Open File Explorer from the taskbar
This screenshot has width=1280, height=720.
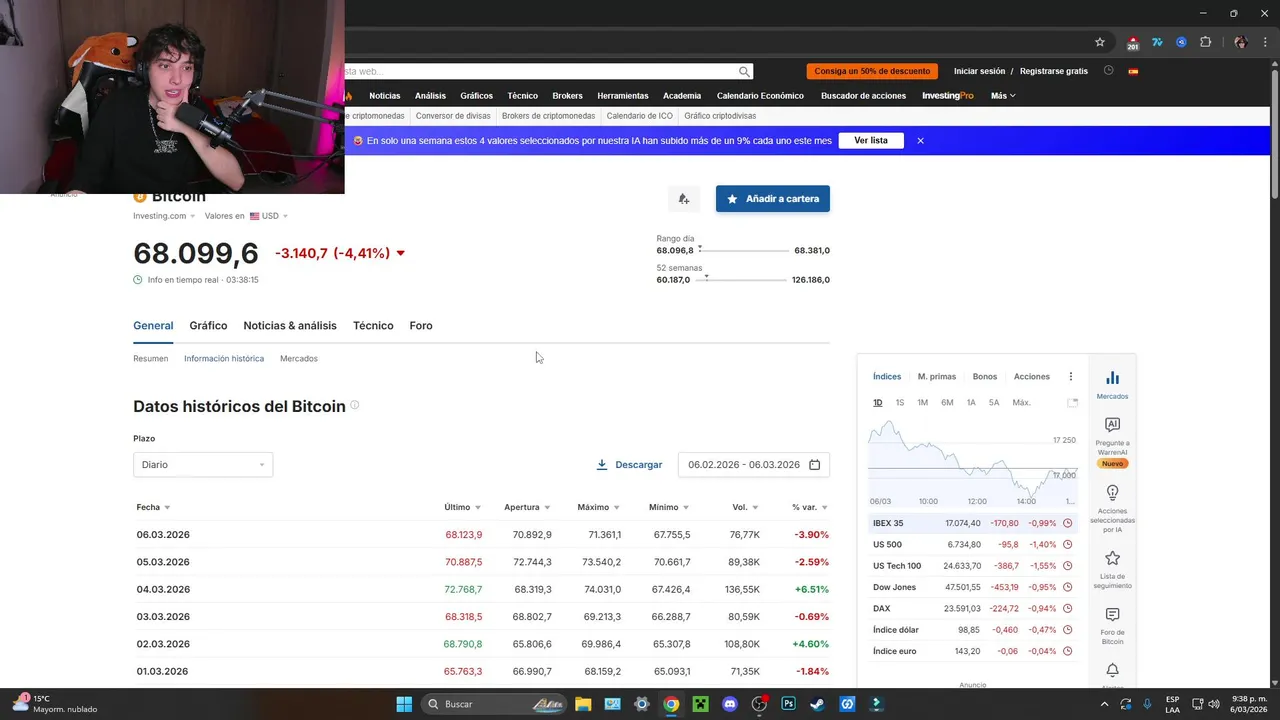tap(583, 704)
